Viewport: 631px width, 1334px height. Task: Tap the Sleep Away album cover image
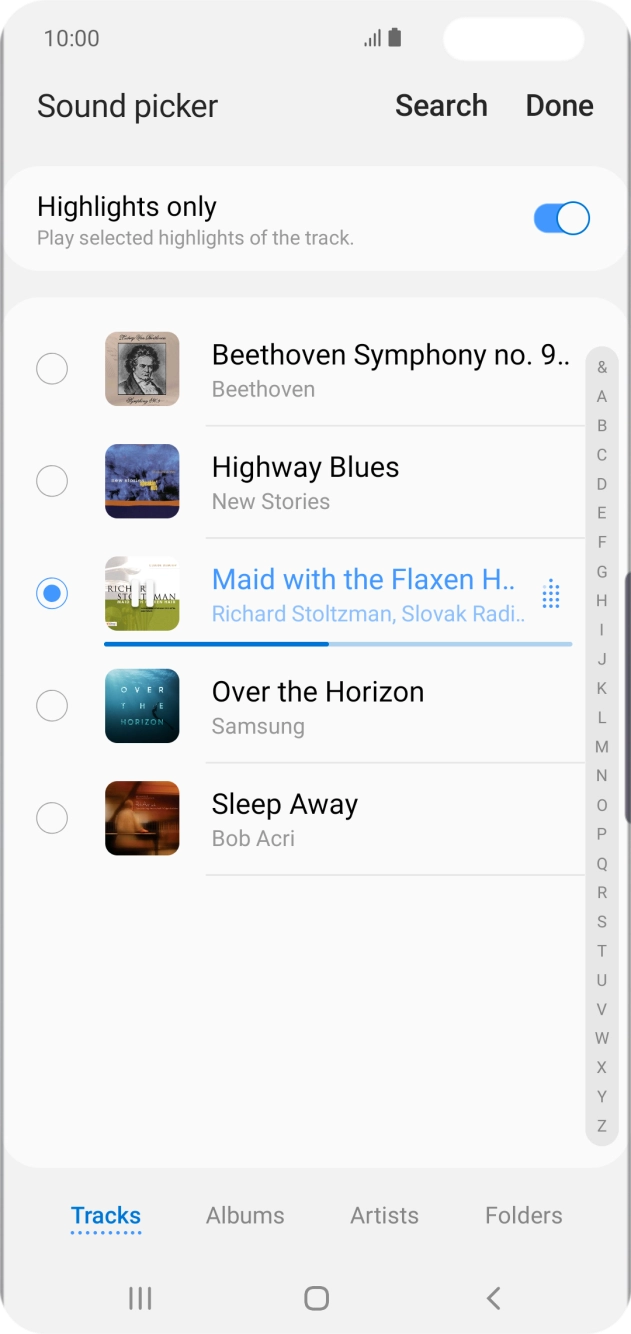pyautogui.click(x=141, y=818)
